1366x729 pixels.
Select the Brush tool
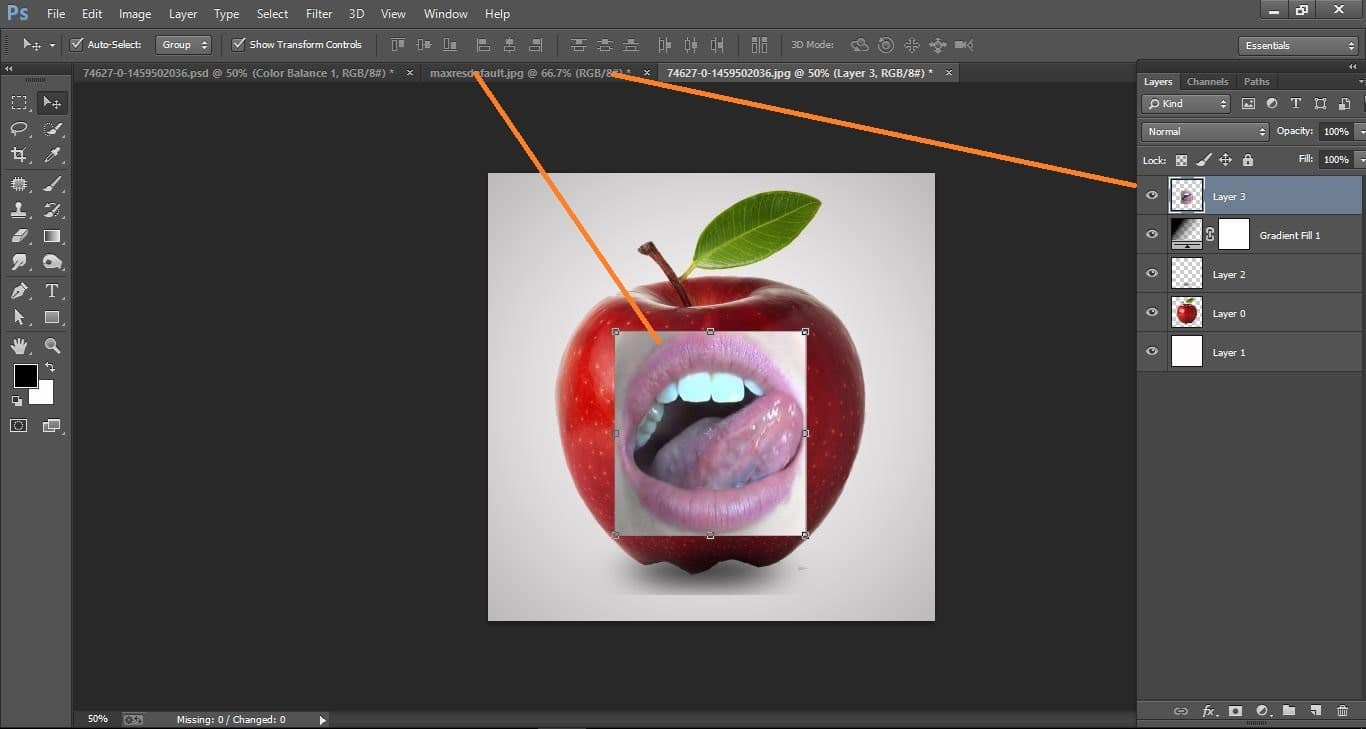point(52,182)
